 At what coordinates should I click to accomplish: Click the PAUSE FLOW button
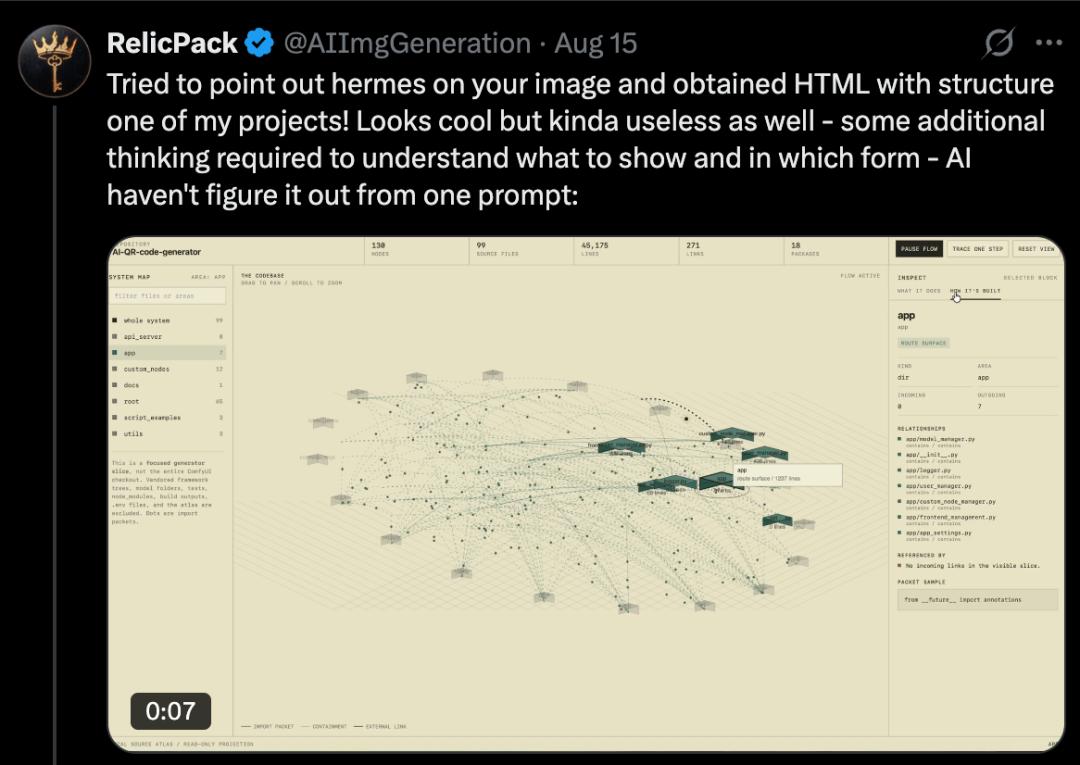tap(919, 249)
